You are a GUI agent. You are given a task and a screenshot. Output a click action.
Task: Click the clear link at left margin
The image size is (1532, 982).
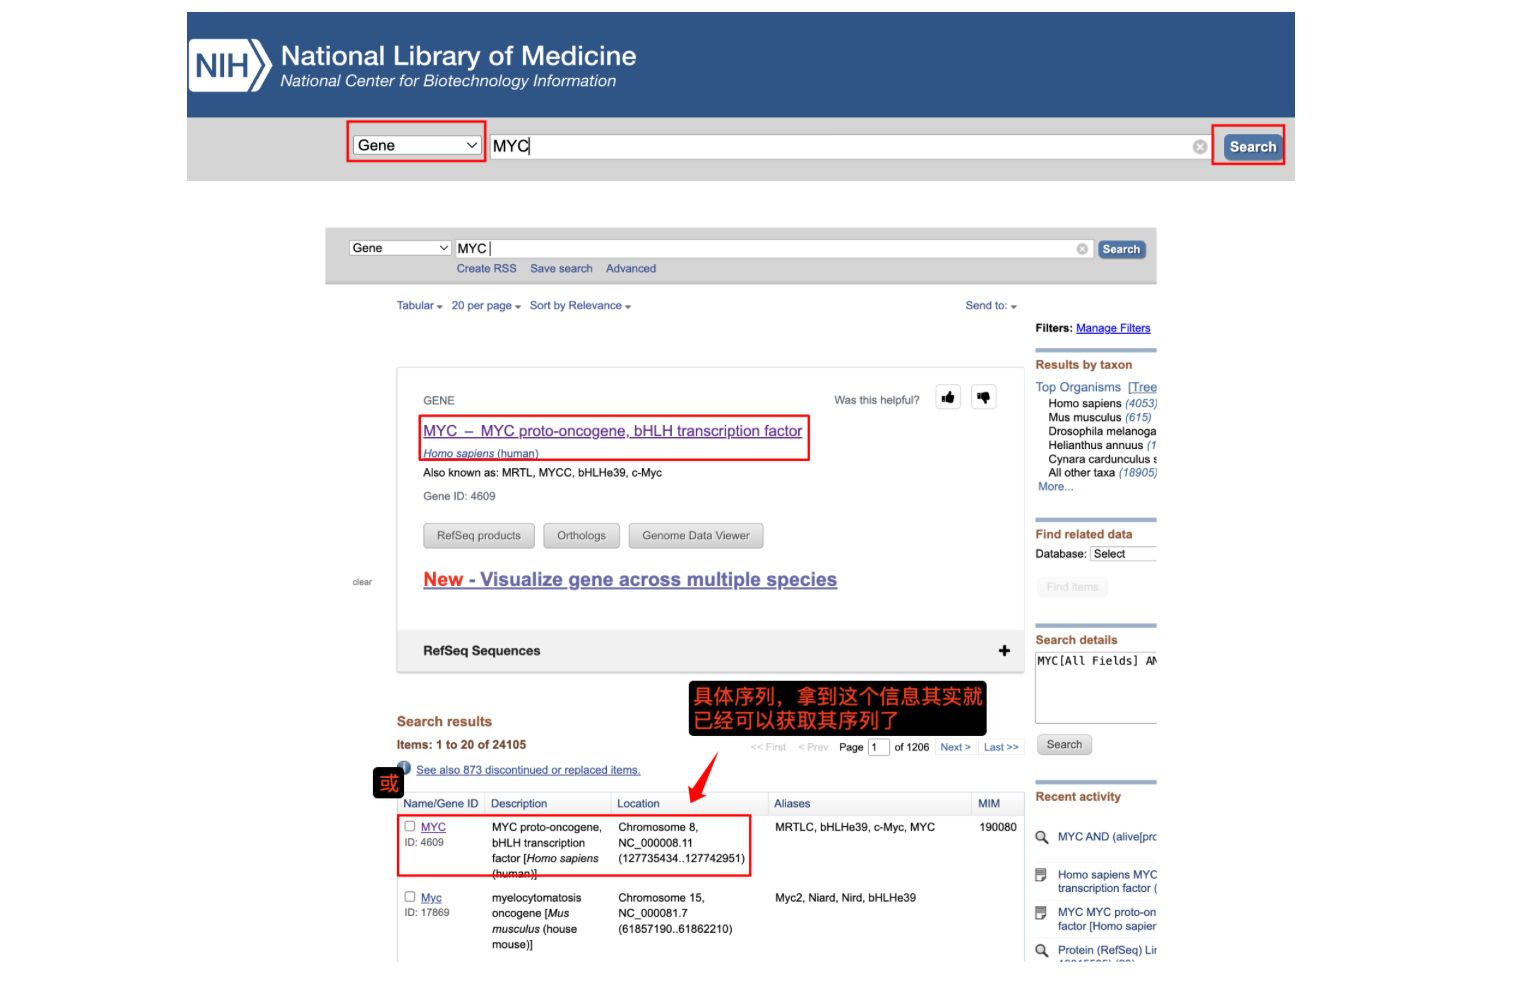coord(362,582)
